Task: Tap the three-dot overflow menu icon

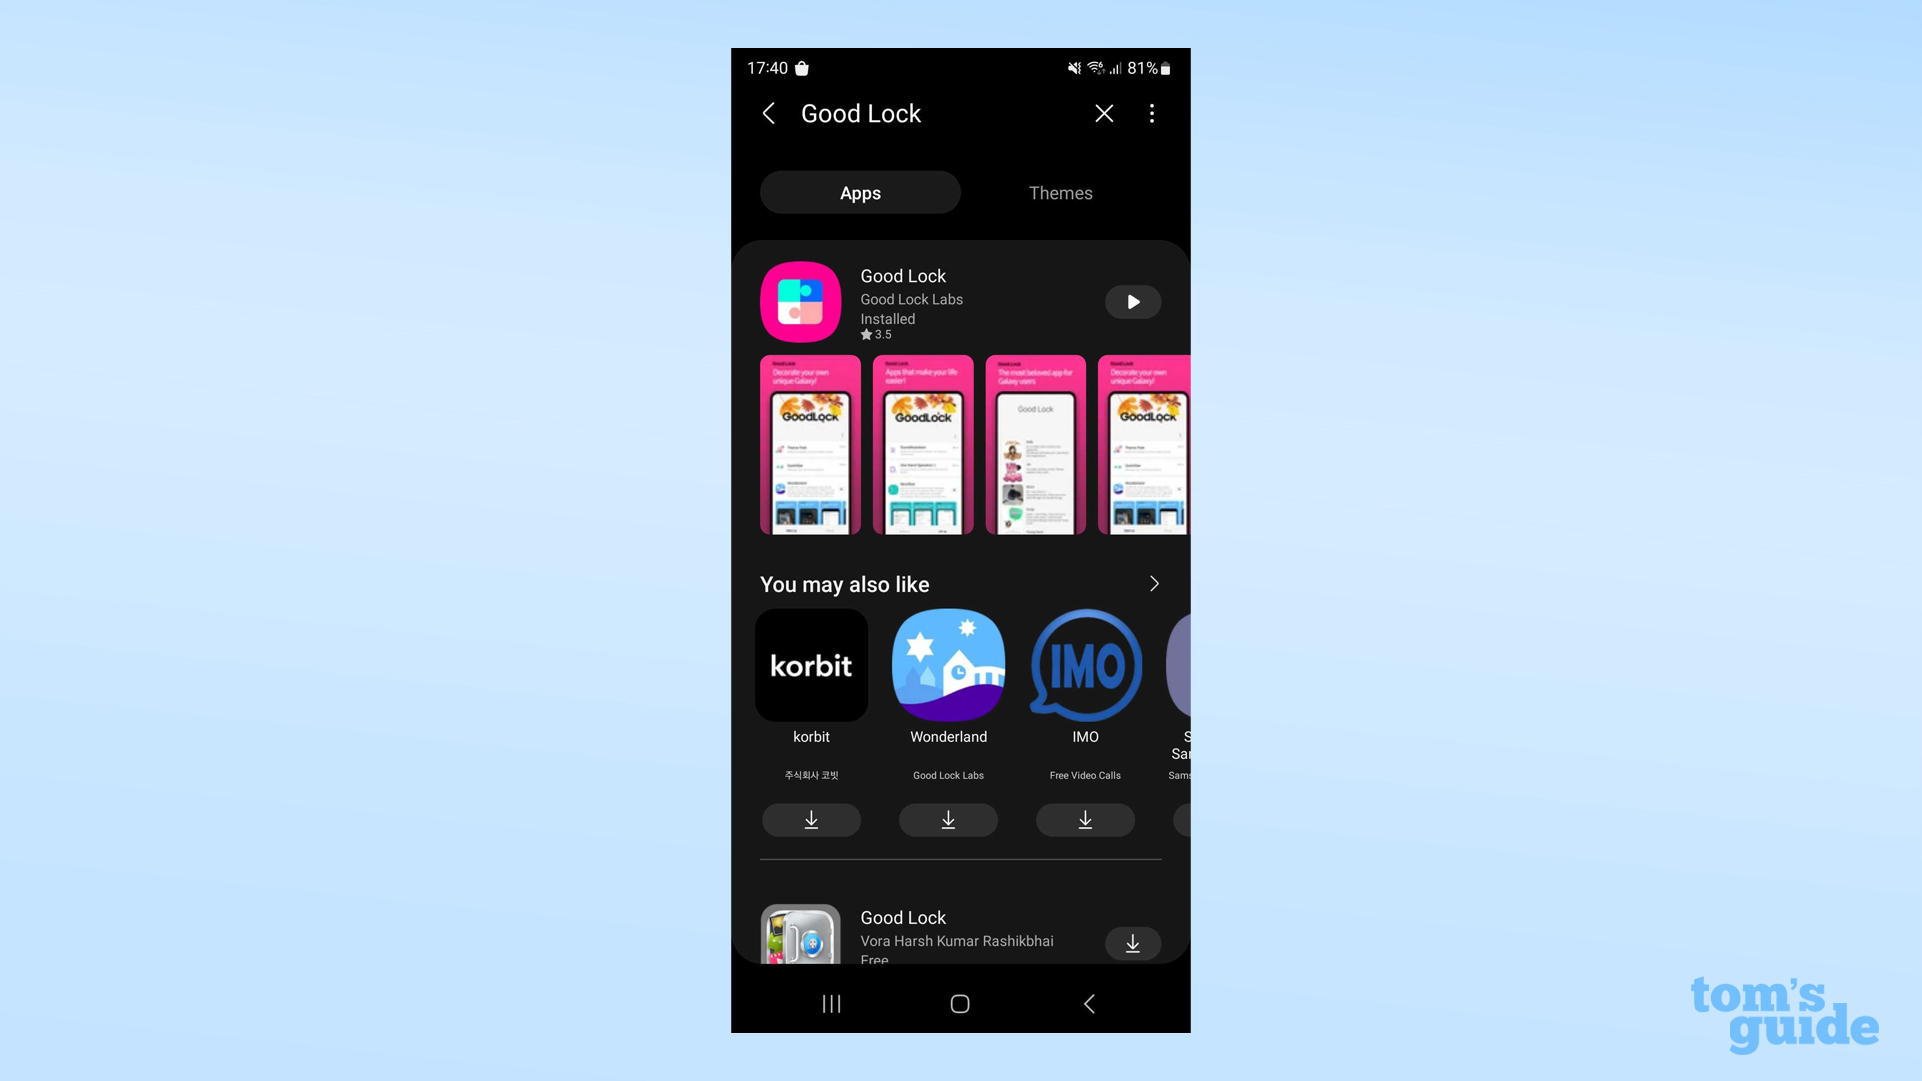Action: (x=1150, y=112)
